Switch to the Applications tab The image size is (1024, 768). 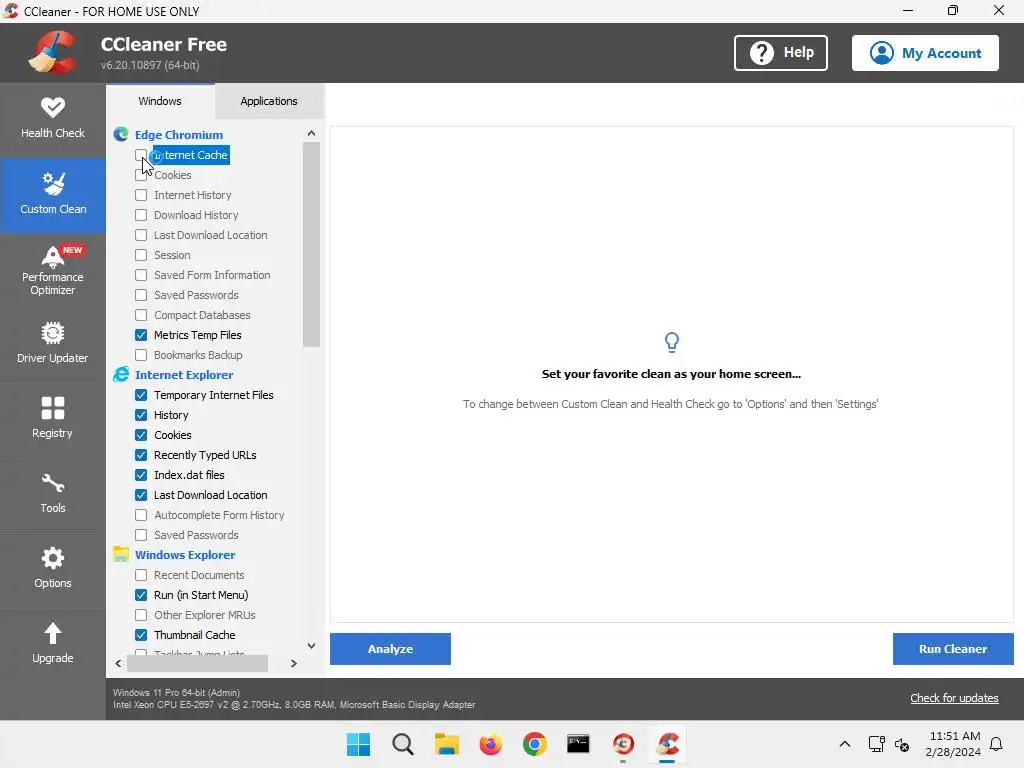coord(269,101)
